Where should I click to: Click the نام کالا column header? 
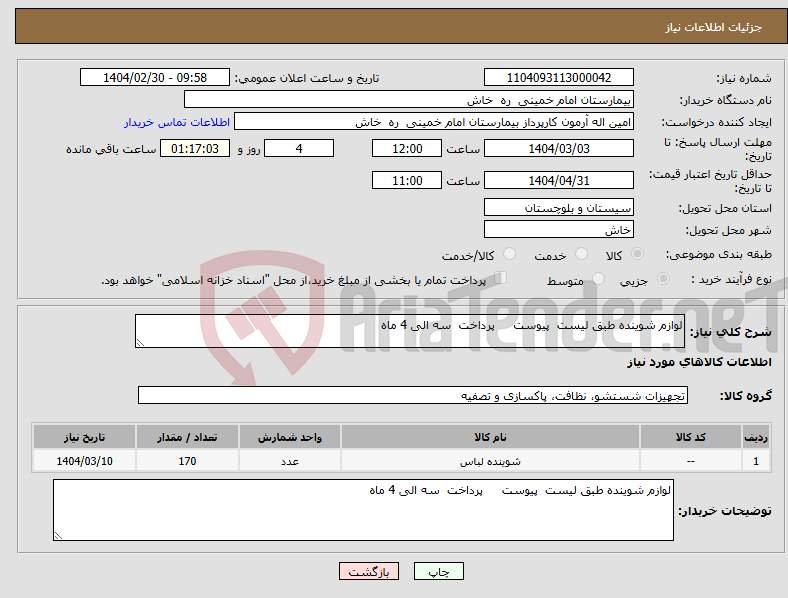coord(490,437)
